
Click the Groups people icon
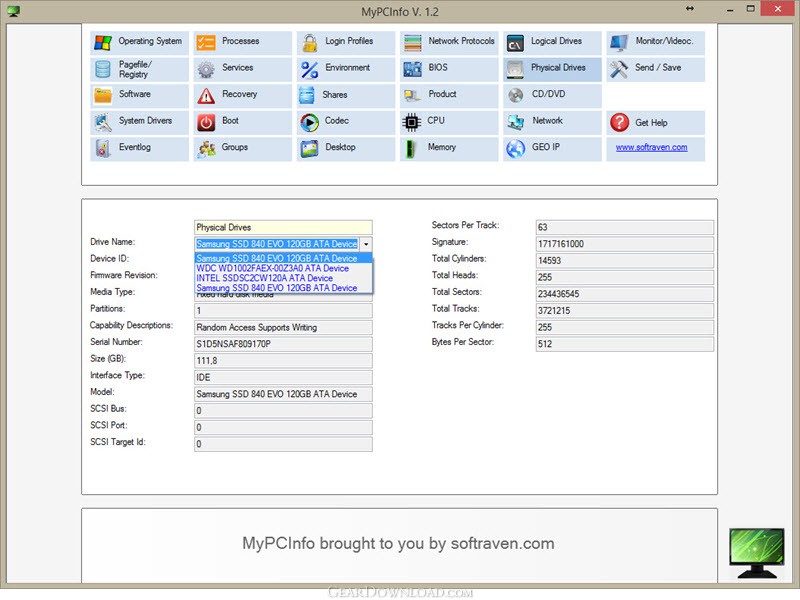(207, 148)
